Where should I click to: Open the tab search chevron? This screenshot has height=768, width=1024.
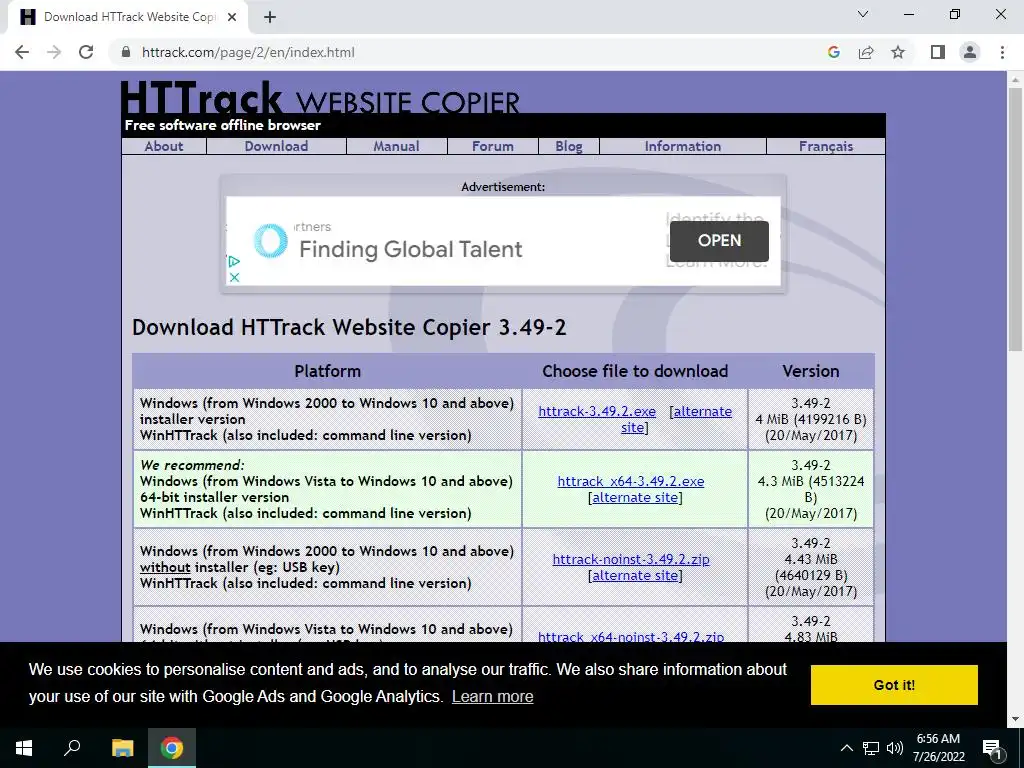863,14
